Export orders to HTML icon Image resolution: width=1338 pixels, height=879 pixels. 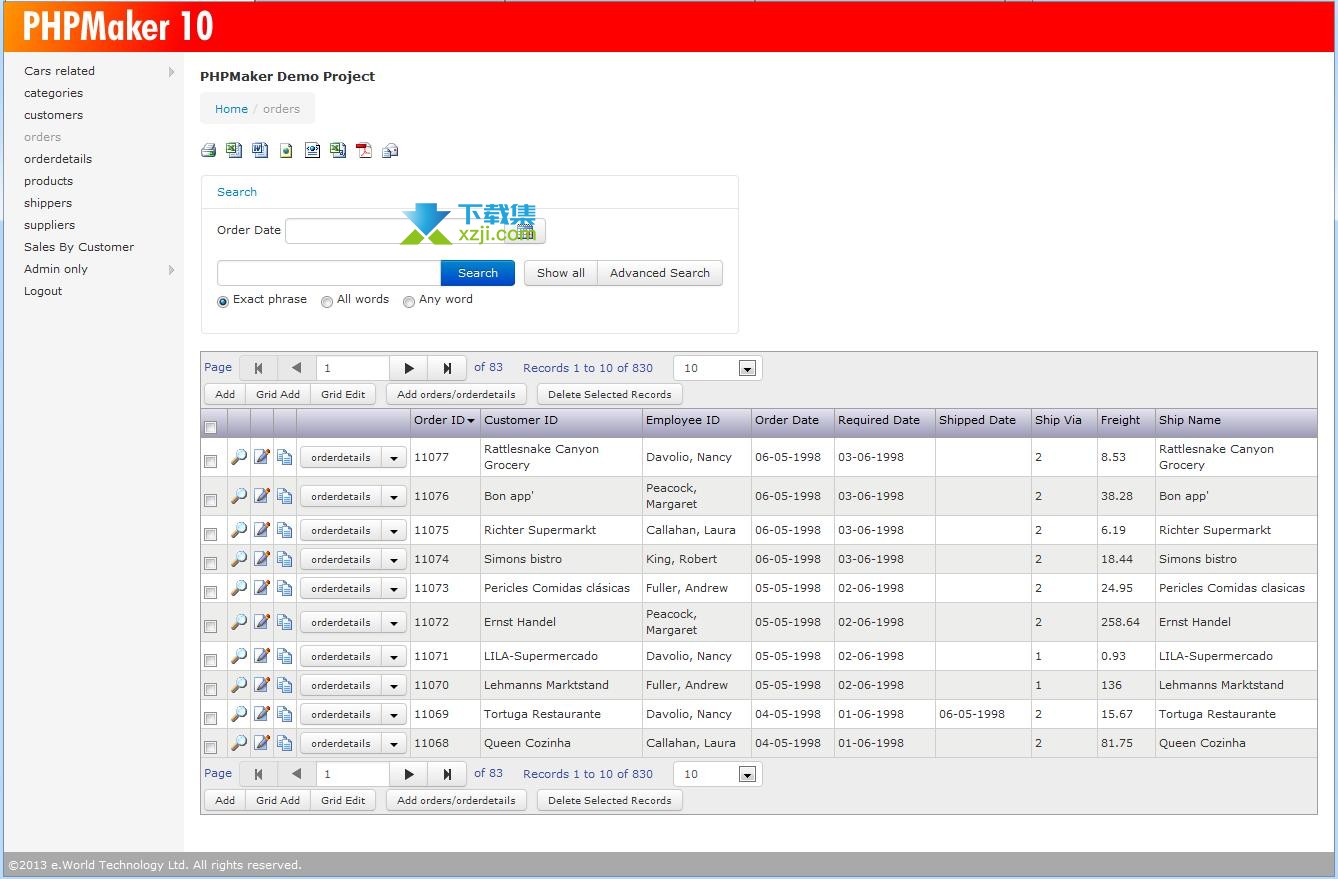(286, 150)
